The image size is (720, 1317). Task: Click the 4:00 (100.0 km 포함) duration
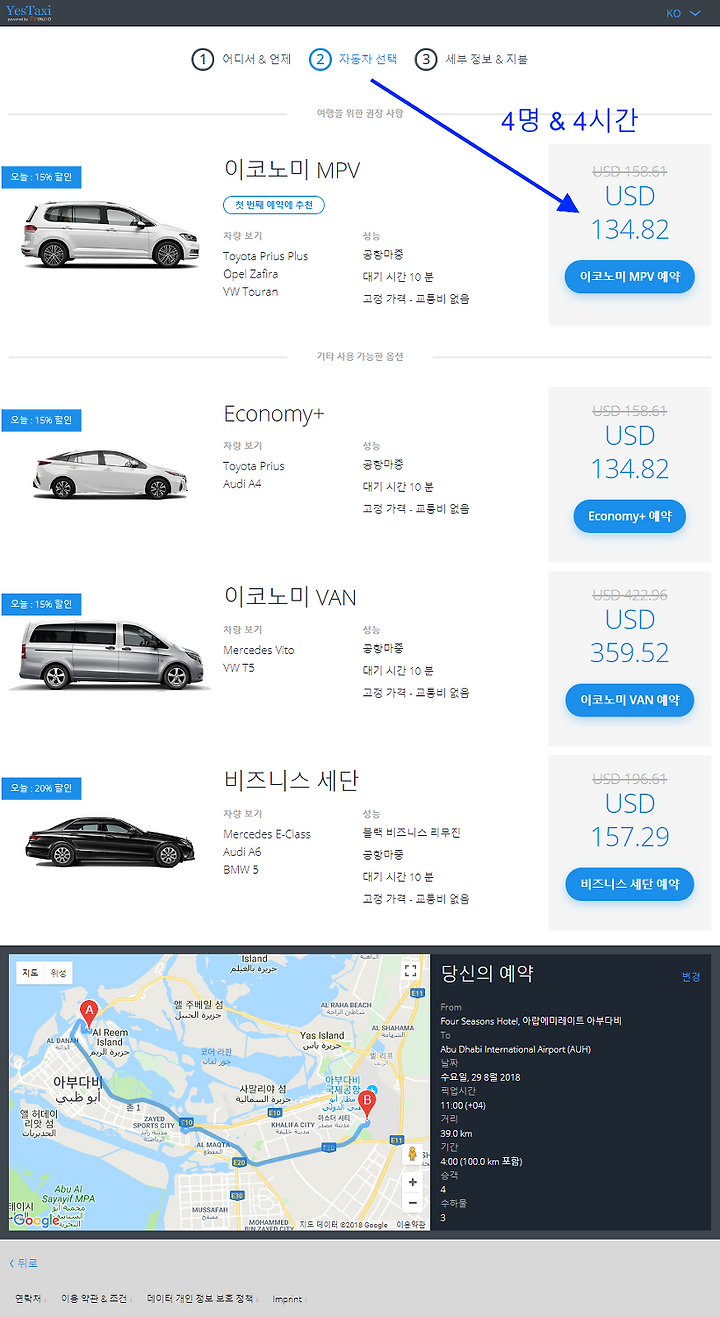[x=481, y=1162]
